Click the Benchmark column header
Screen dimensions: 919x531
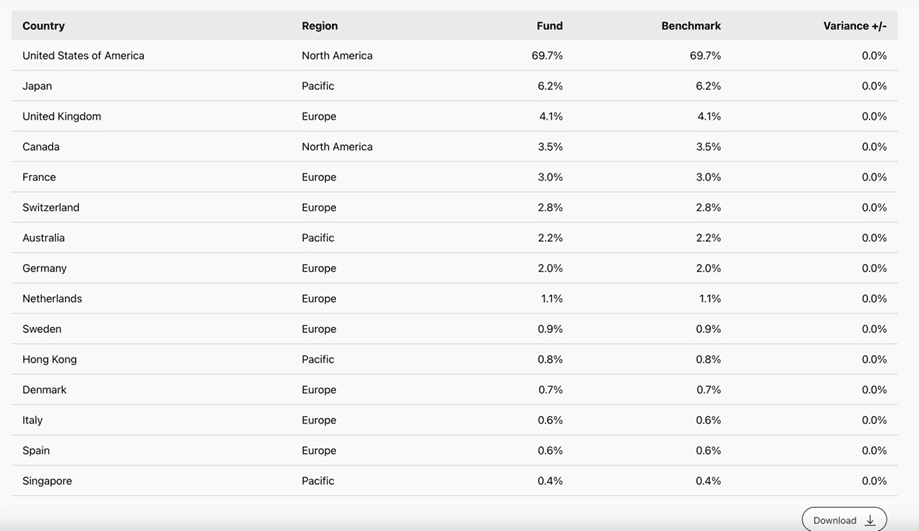pyautogui.click(x=691, y=26)
